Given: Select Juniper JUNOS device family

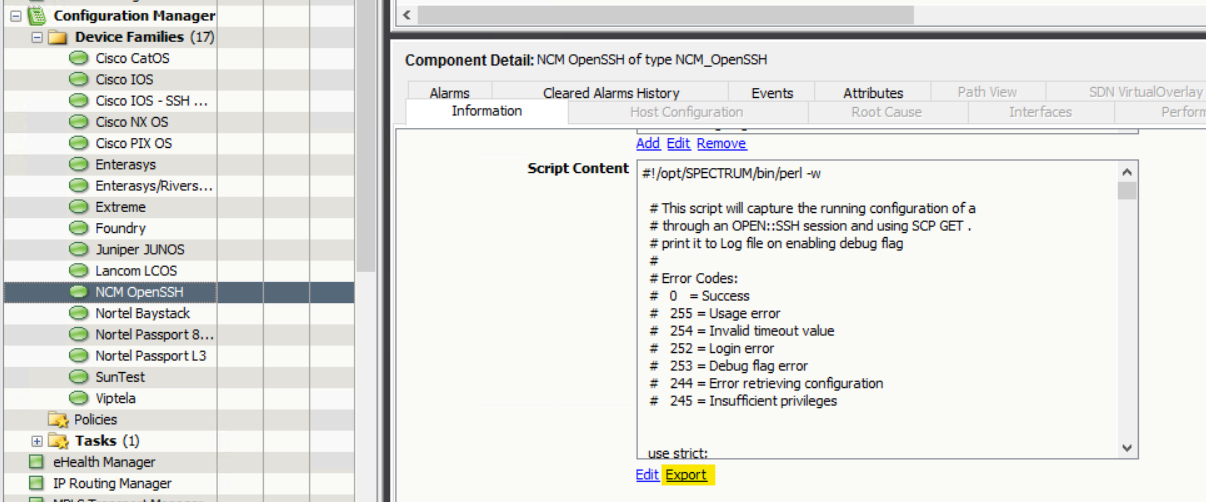Looking at the screenshot, I should tap(140, 249).
